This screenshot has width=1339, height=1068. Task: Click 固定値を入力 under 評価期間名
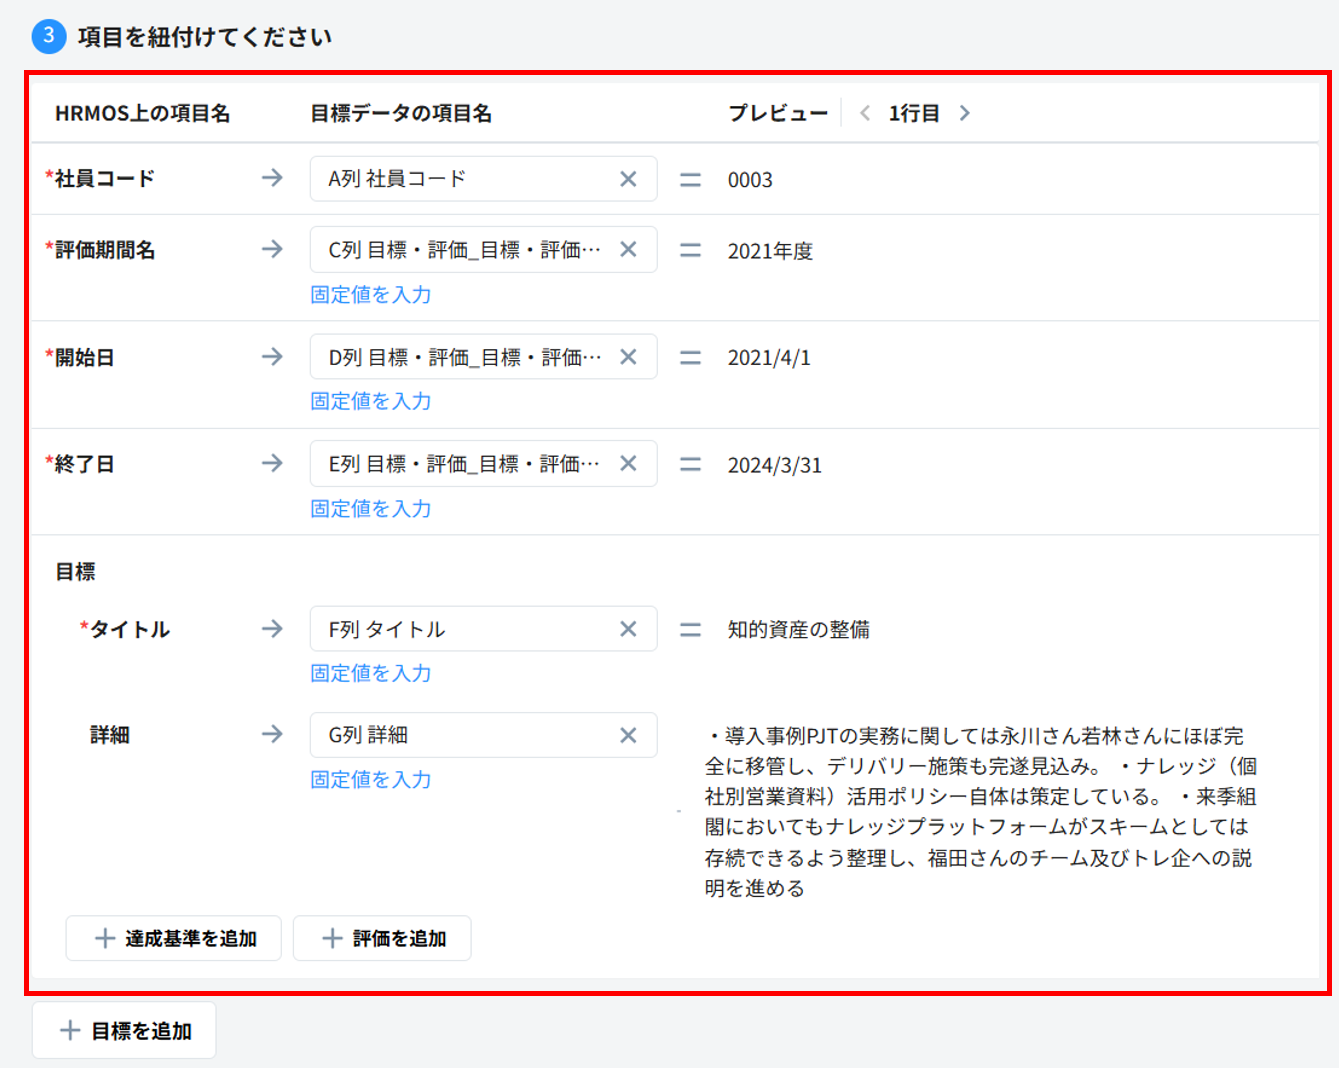pyautogui.click(x=371, y=295)
